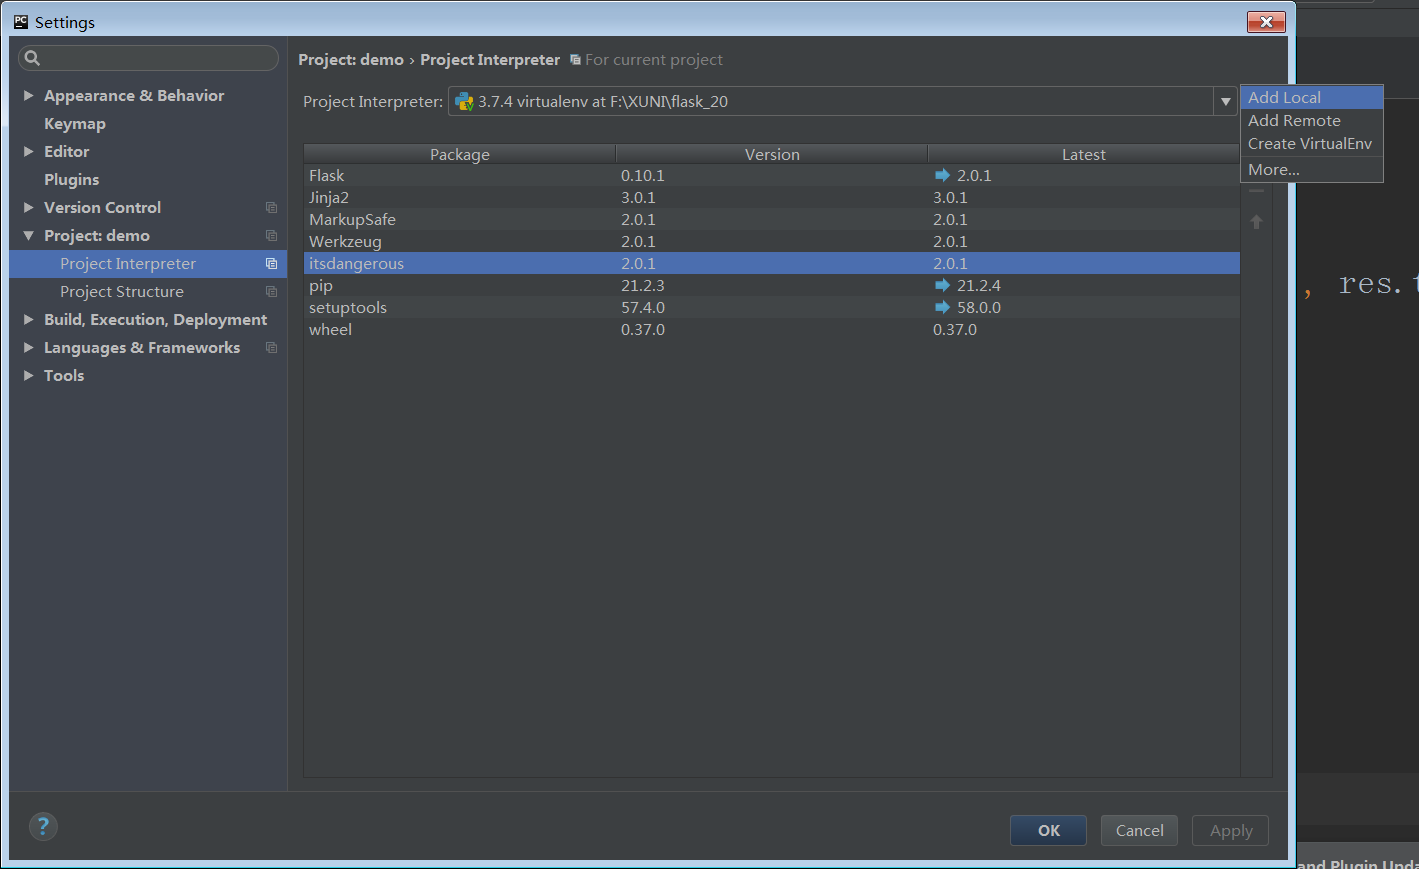Expand the Tools settings node
Viewport: 1419px width, 869px height.
[x=29, y=375]
